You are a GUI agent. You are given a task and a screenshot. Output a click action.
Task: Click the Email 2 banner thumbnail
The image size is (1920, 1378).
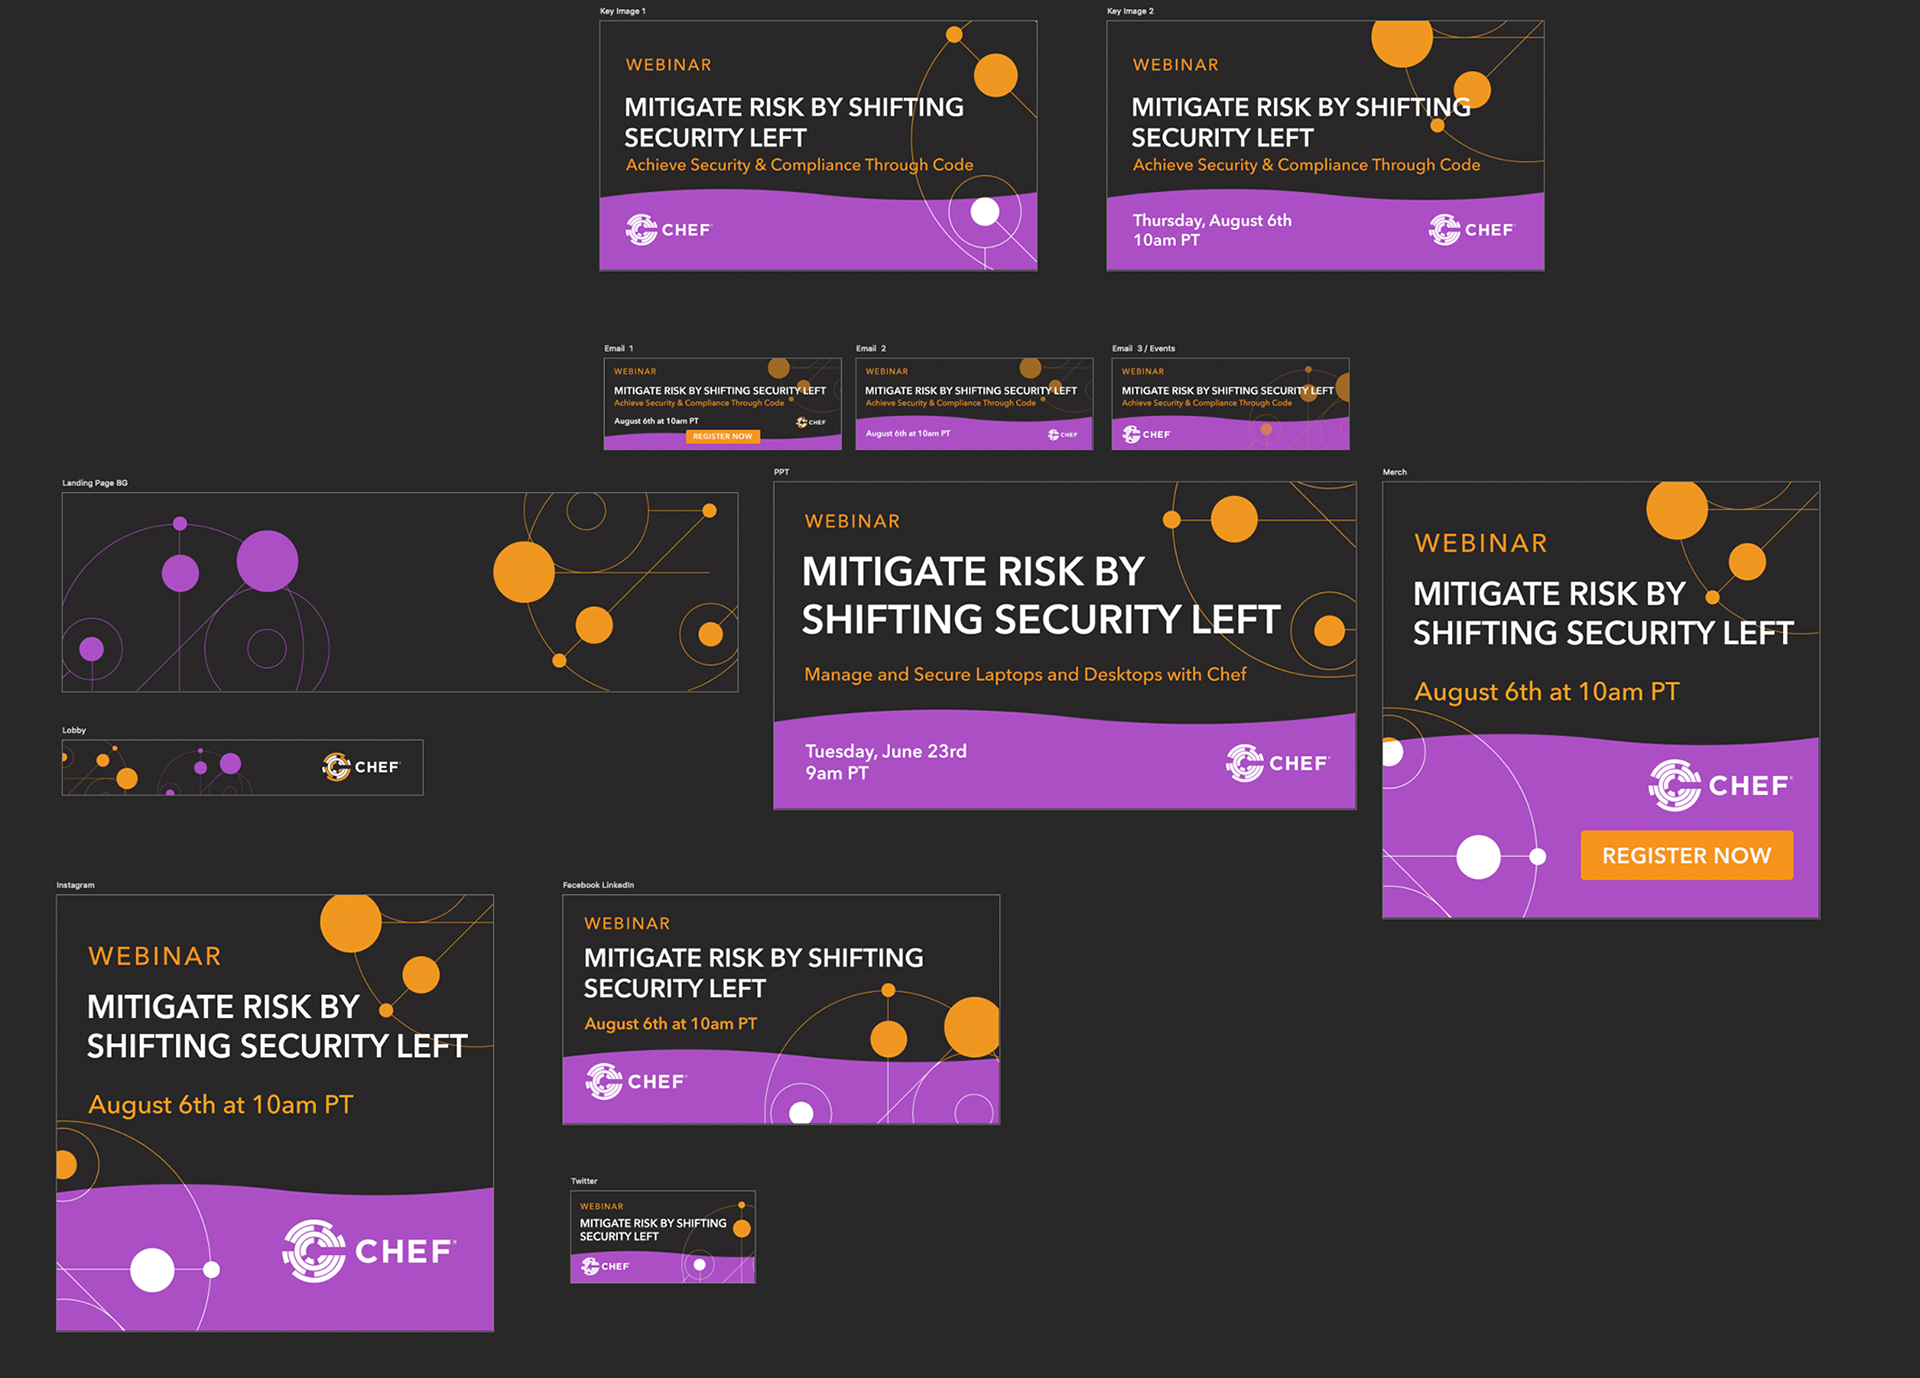974,404
